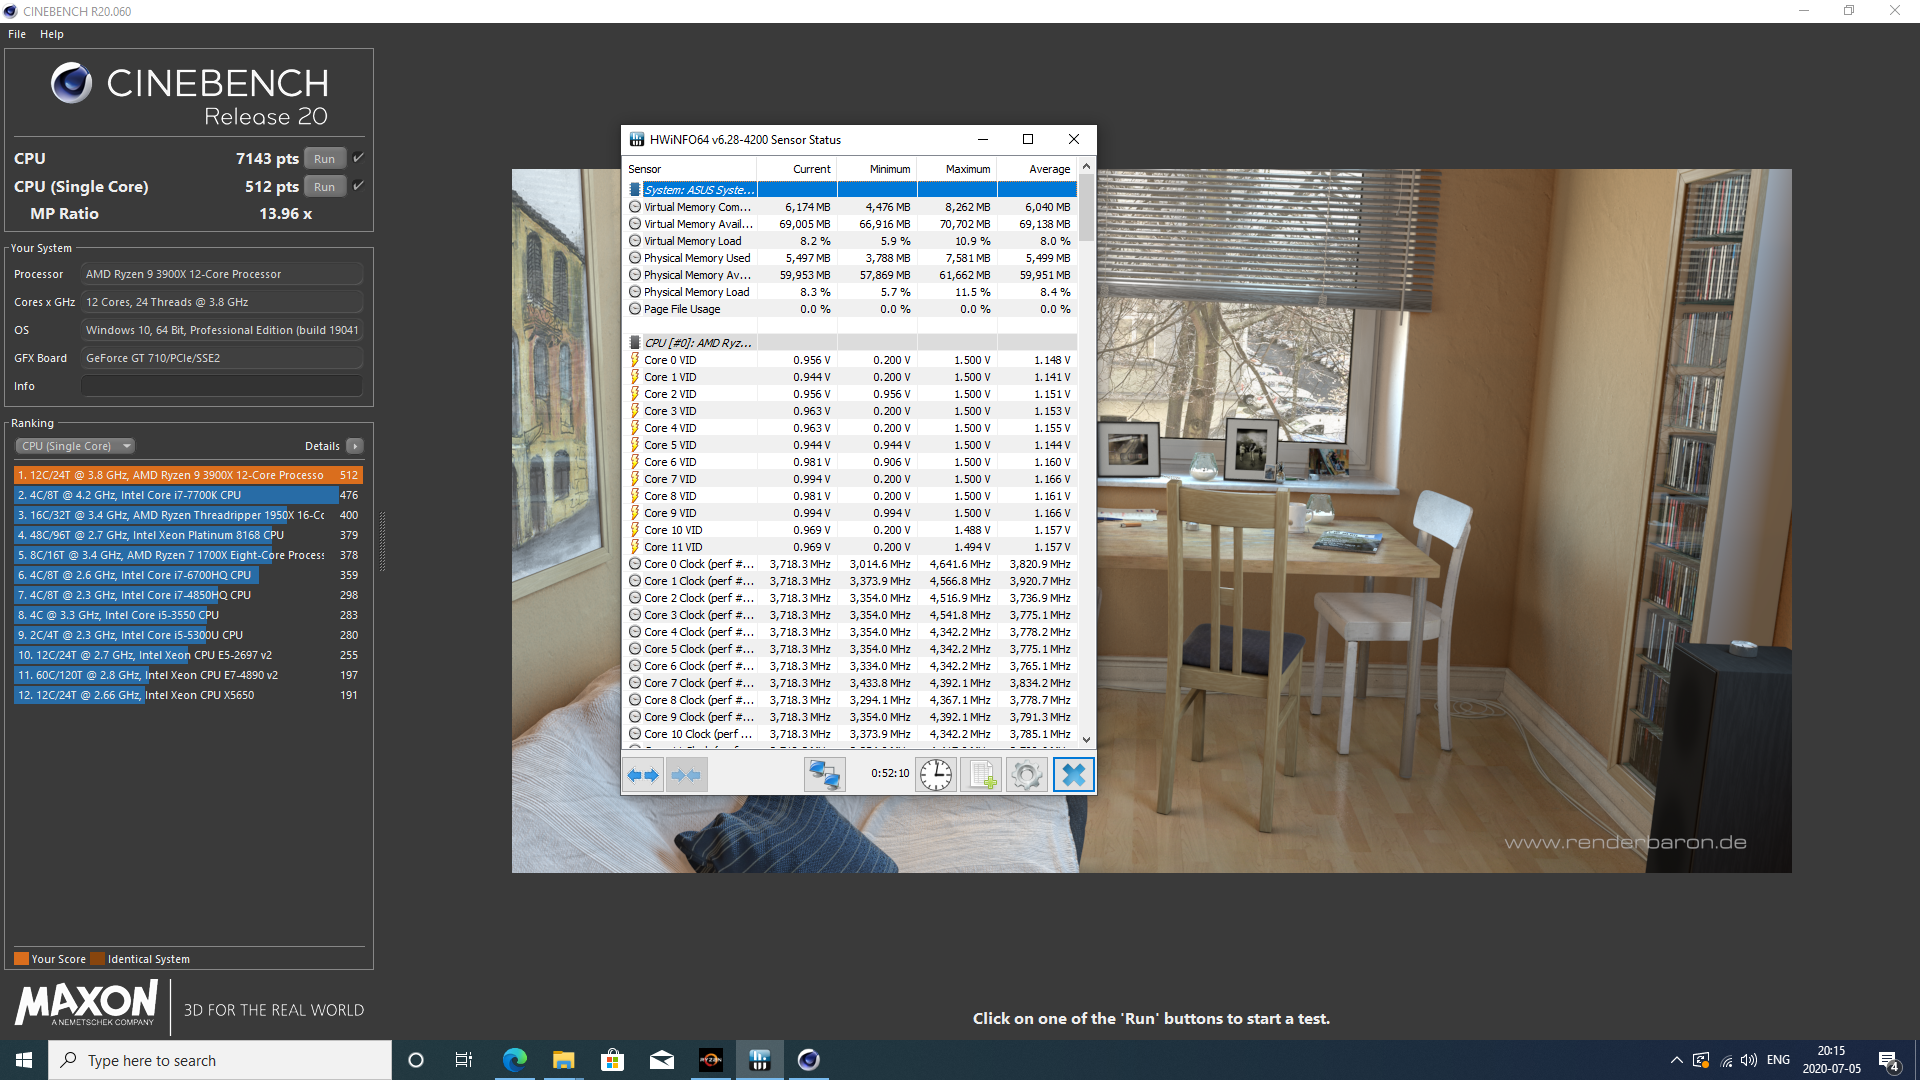Screen dimensions: 1920x1080
Task: Reset min/max values with the clock icon
Action: (936, 775)
